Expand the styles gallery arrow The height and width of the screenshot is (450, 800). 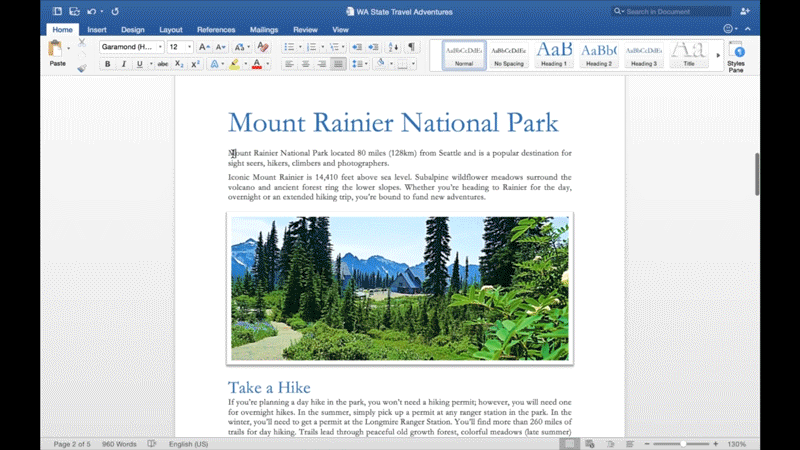coord(718,55)
